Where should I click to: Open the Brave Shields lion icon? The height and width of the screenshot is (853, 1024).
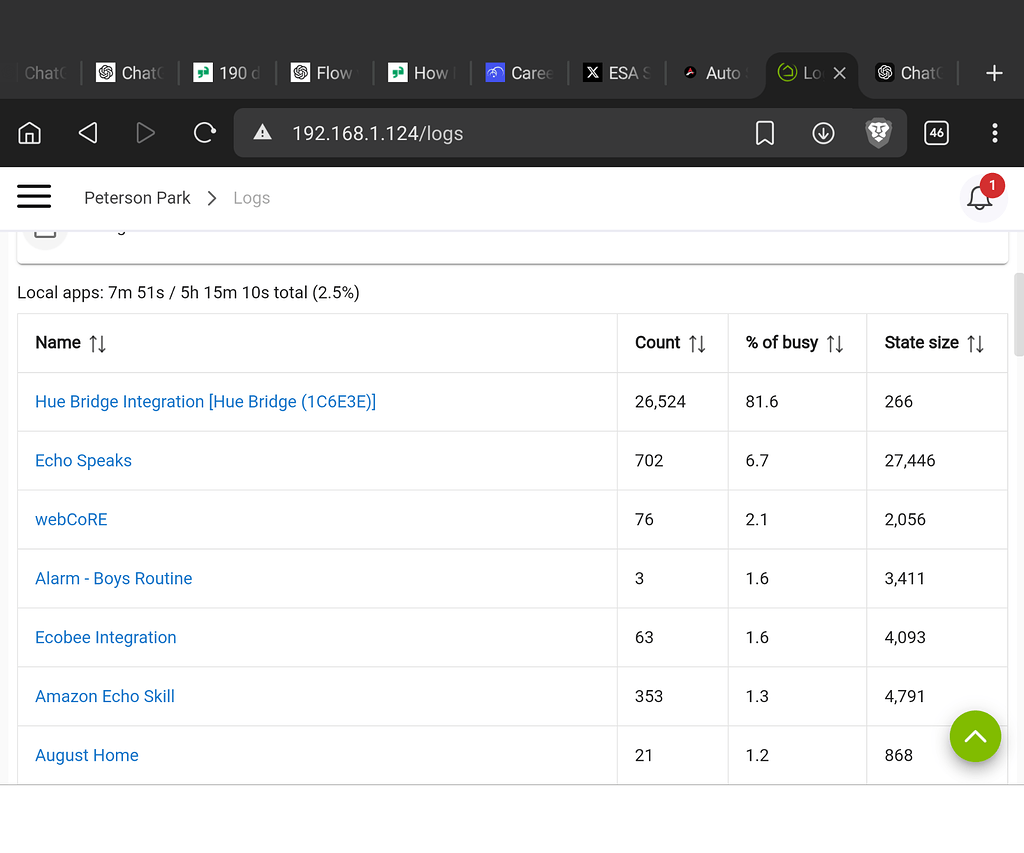(x=878, y=133)
